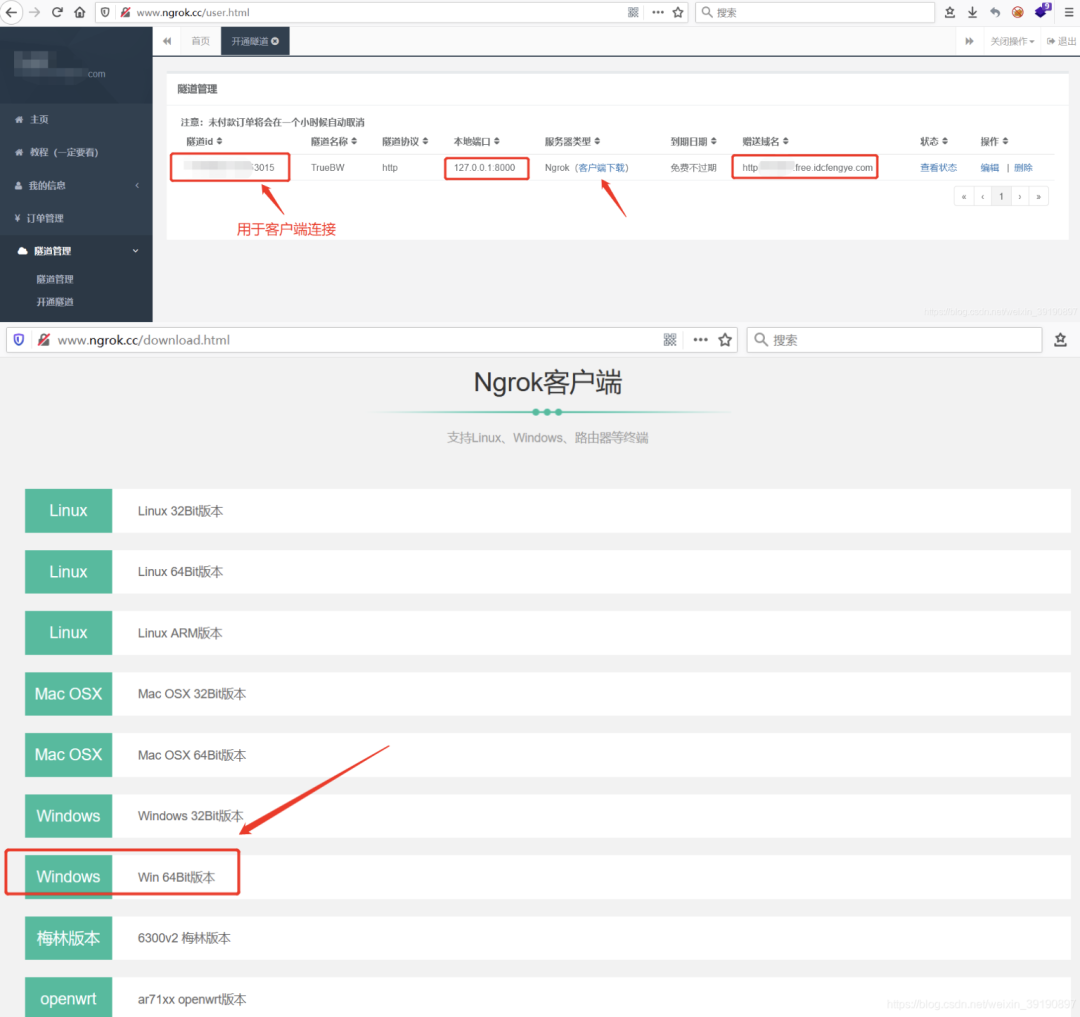The image size is (1080, 1017).
Task: Bookmark download.html with star icon
Action: point(725,339)
